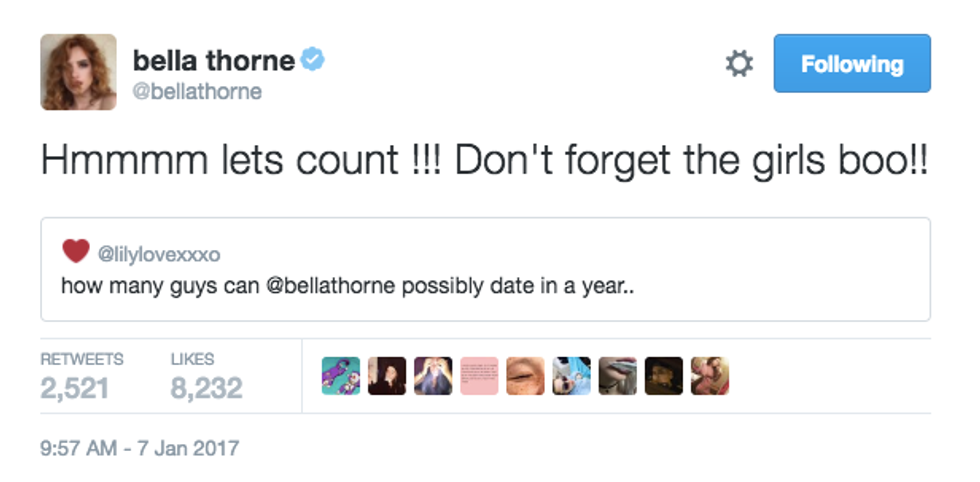Select the pink text-filled square avatar
980x482 pixels.
pyautogui.click(x=479, y=376)
